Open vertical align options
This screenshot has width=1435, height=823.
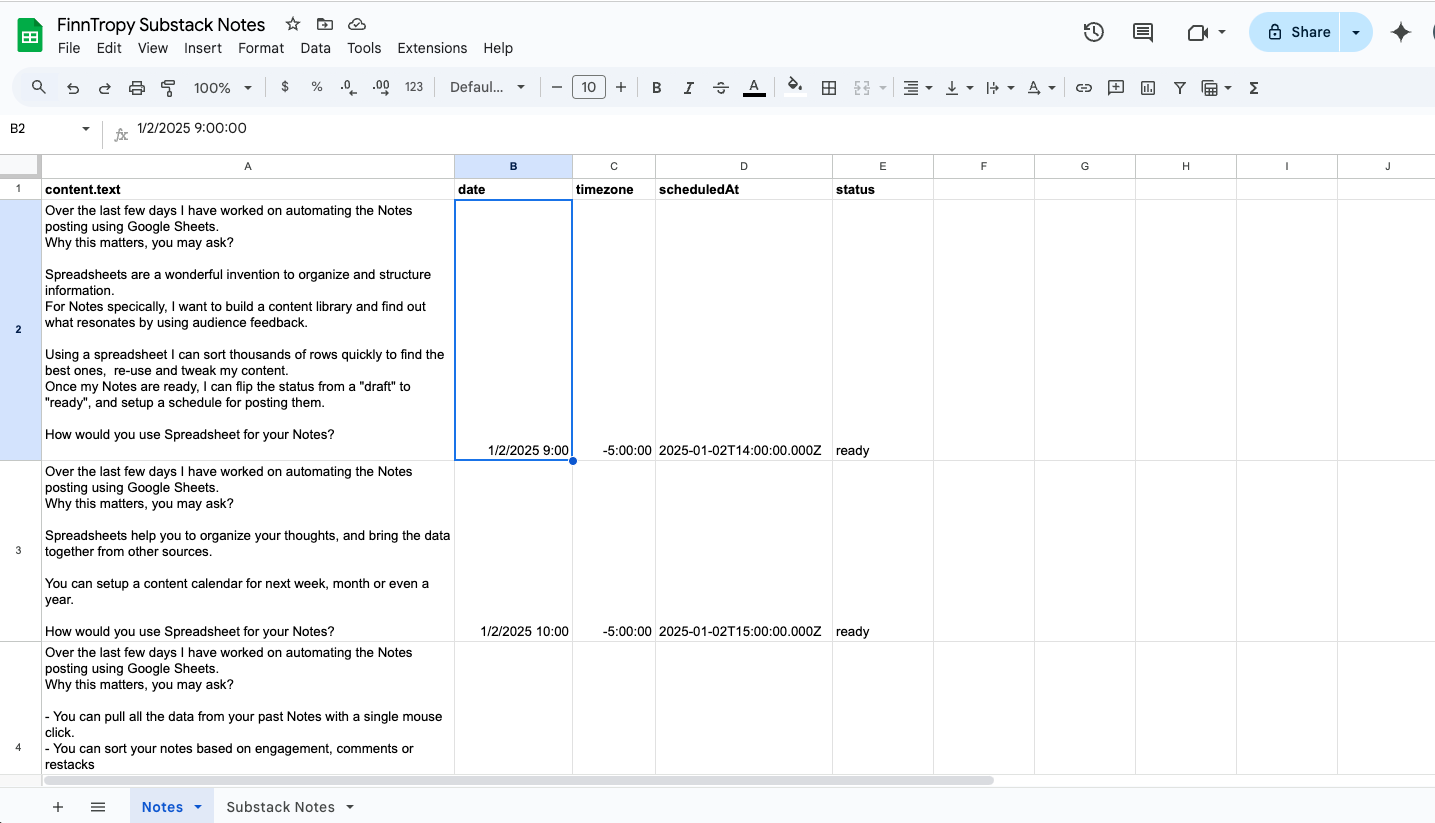[x=958, y=88]
